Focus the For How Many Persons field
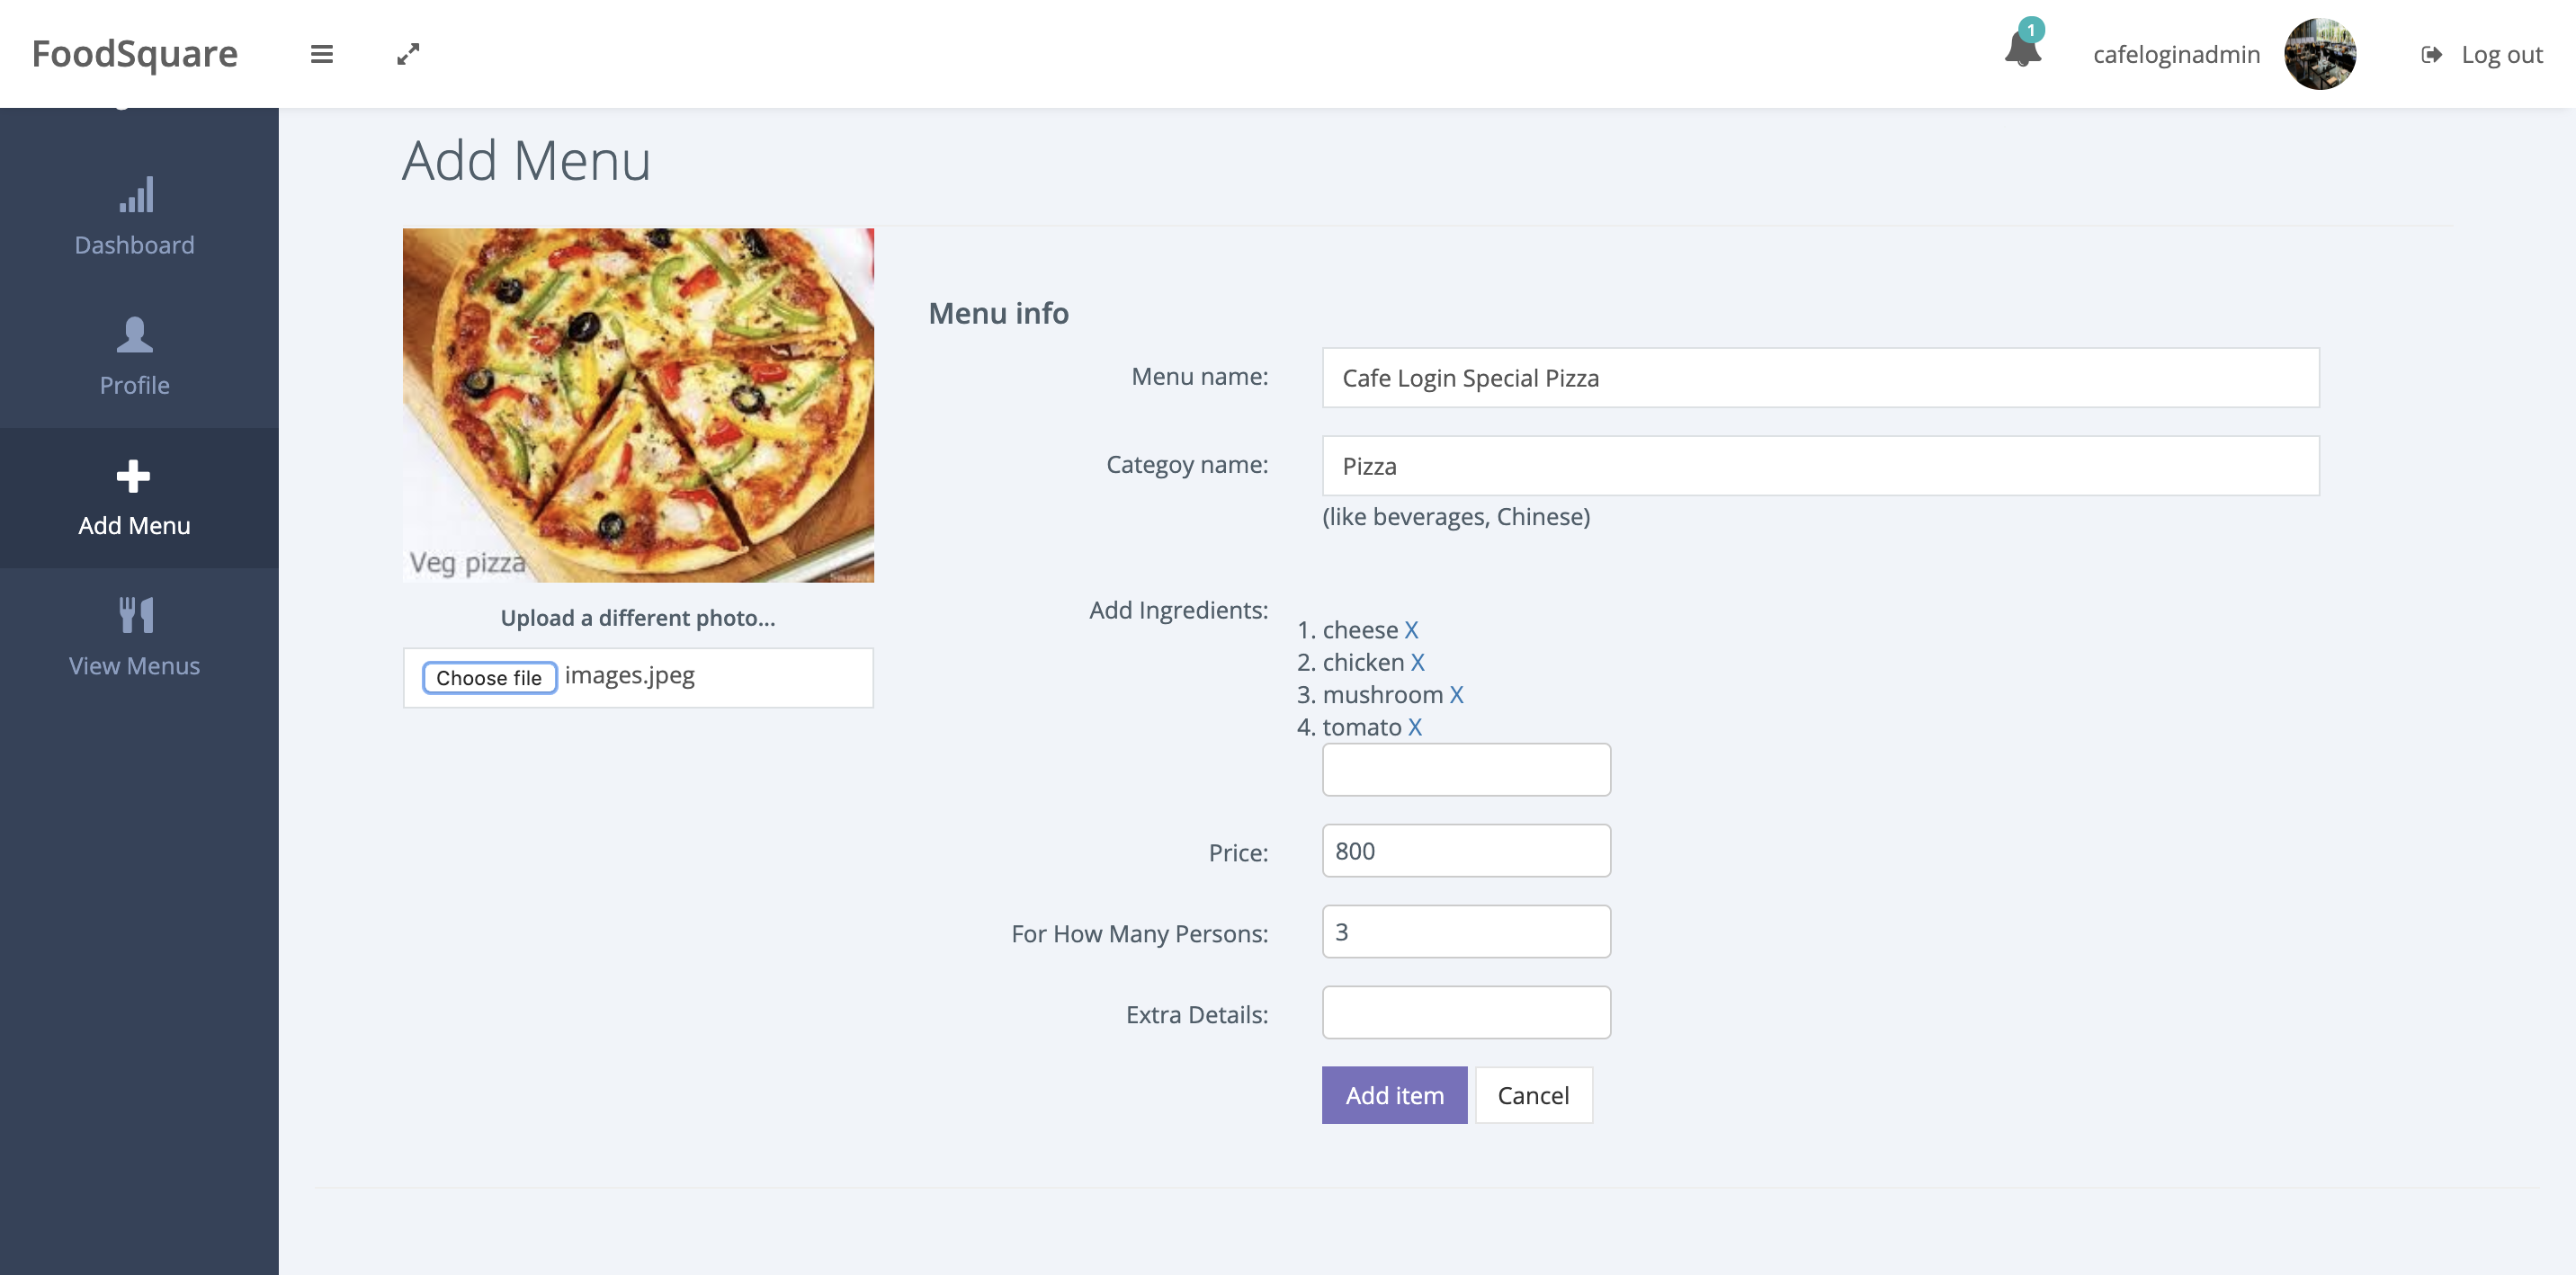 tap(1466, 931)
